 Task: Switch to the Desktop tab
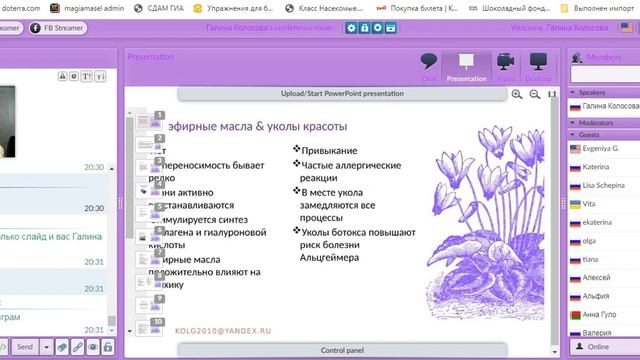538,67
